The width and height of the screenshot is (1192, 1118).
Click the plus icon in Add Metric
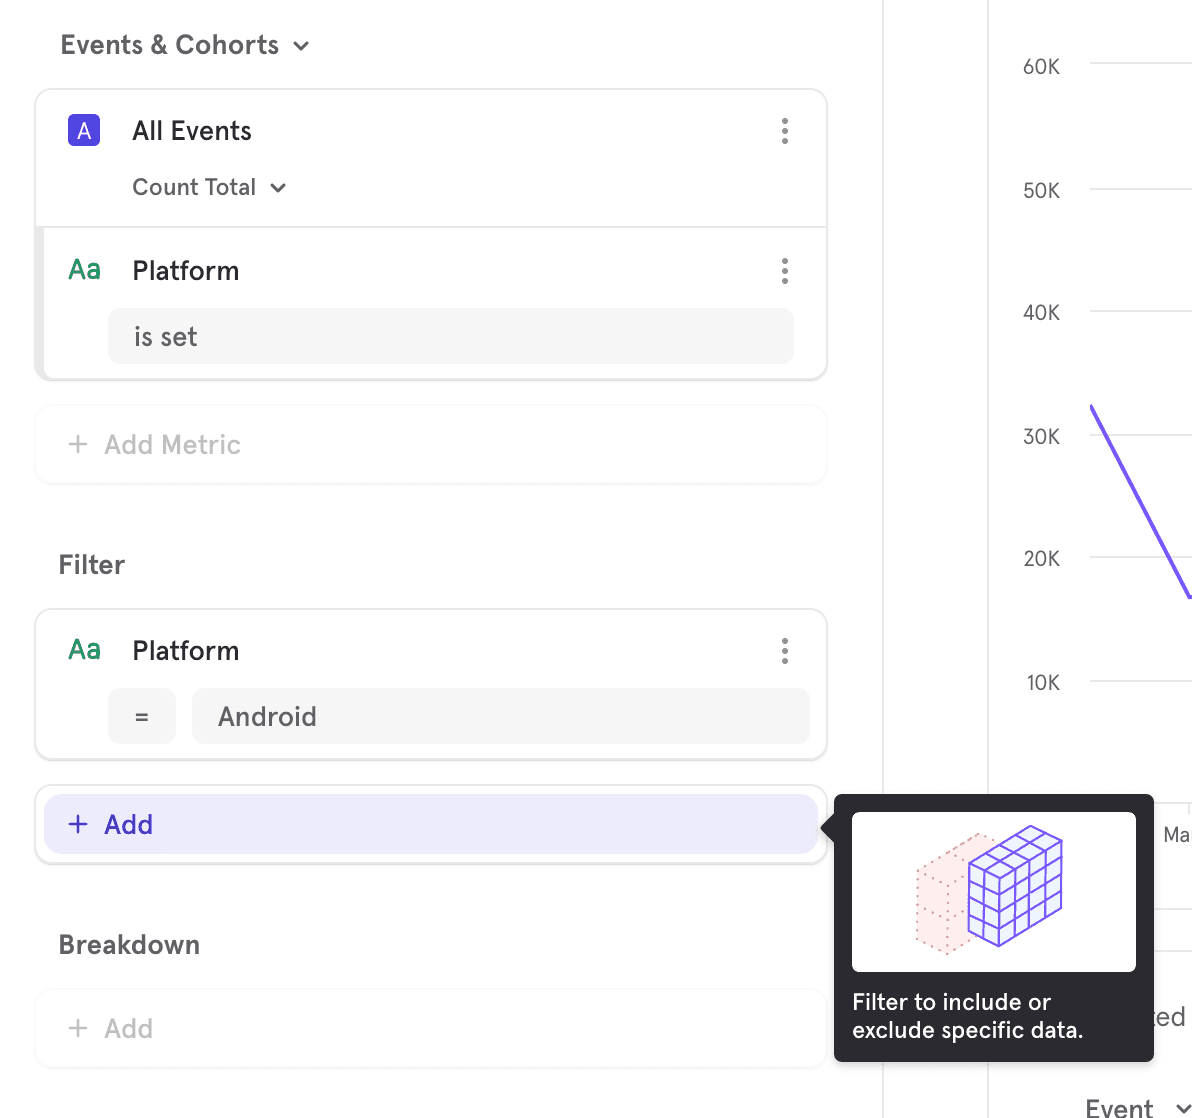(x=78, y=444)
